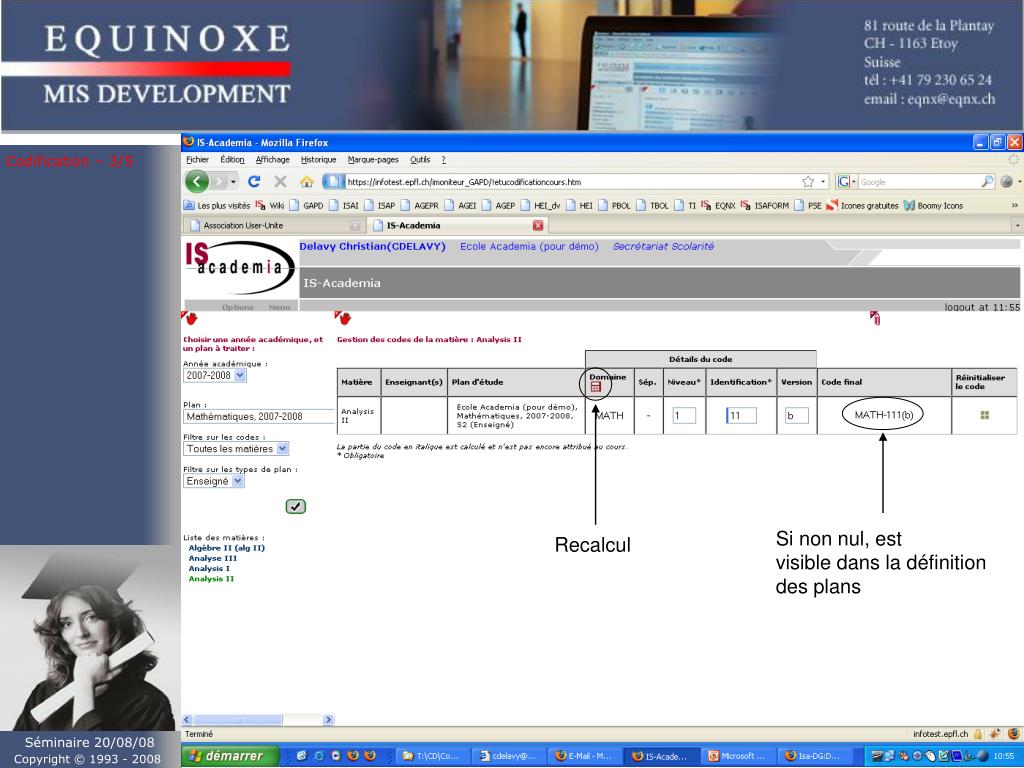Click the Menu item in IS-Academia header
1024x768 pixels.
pos(280,307)
